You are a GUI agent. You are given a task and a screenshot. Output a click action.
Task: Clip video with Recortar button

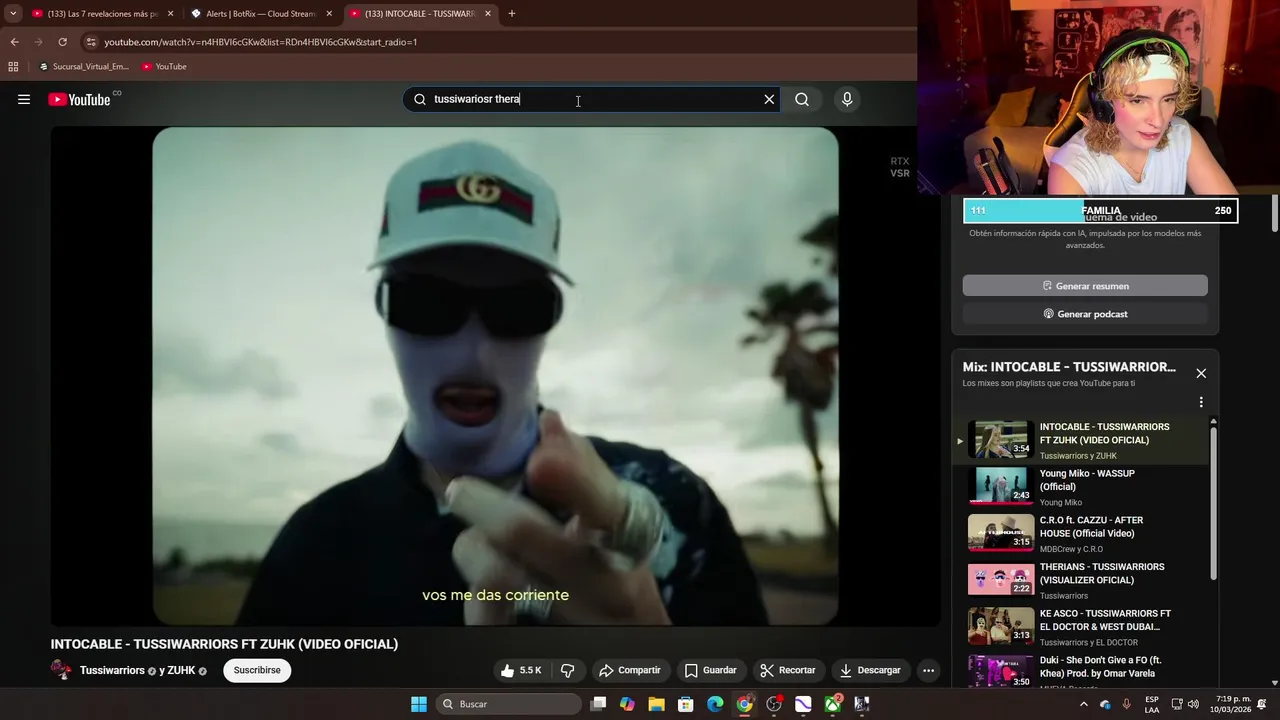point(788,670)
